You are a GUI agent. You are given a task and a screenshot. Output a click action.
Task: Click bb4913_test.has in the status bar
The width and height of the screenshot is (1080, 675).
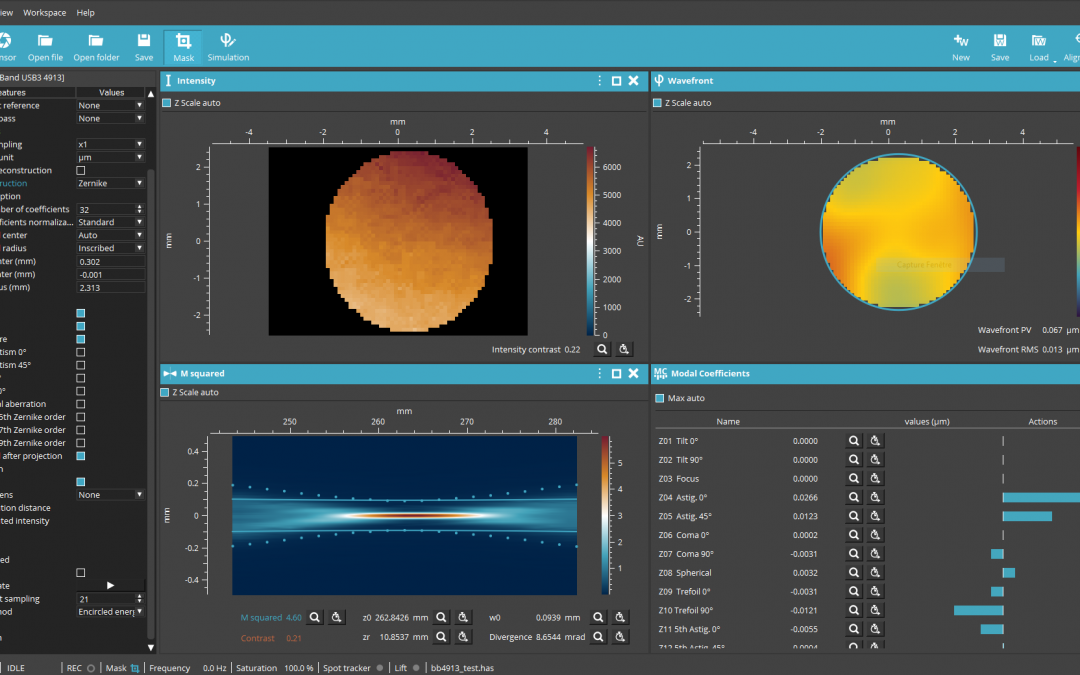click(x=465, y=667)
